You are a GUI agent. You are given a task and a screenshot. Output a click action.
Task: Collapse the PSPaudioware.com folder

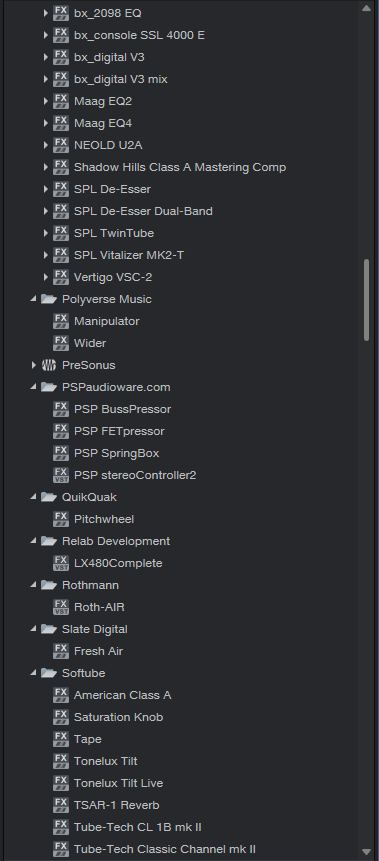34,386
